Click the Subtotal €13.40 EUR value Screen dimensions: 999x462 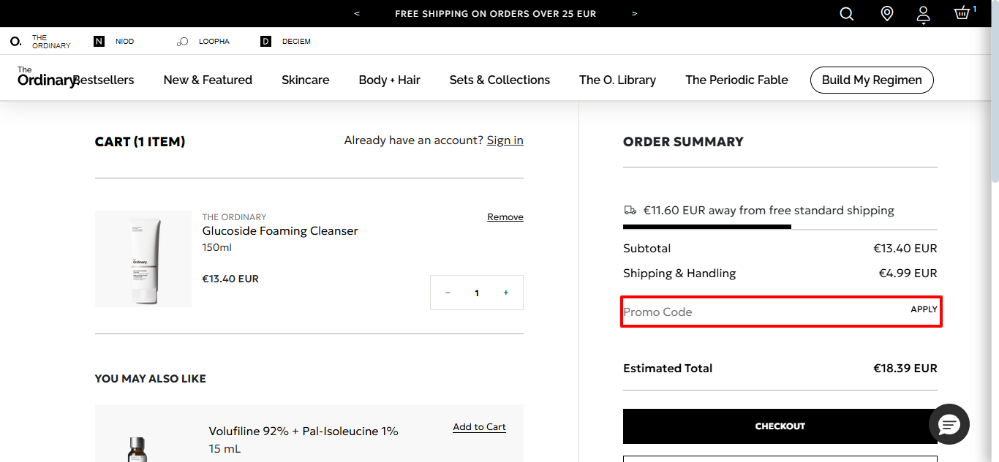[905, 248]
